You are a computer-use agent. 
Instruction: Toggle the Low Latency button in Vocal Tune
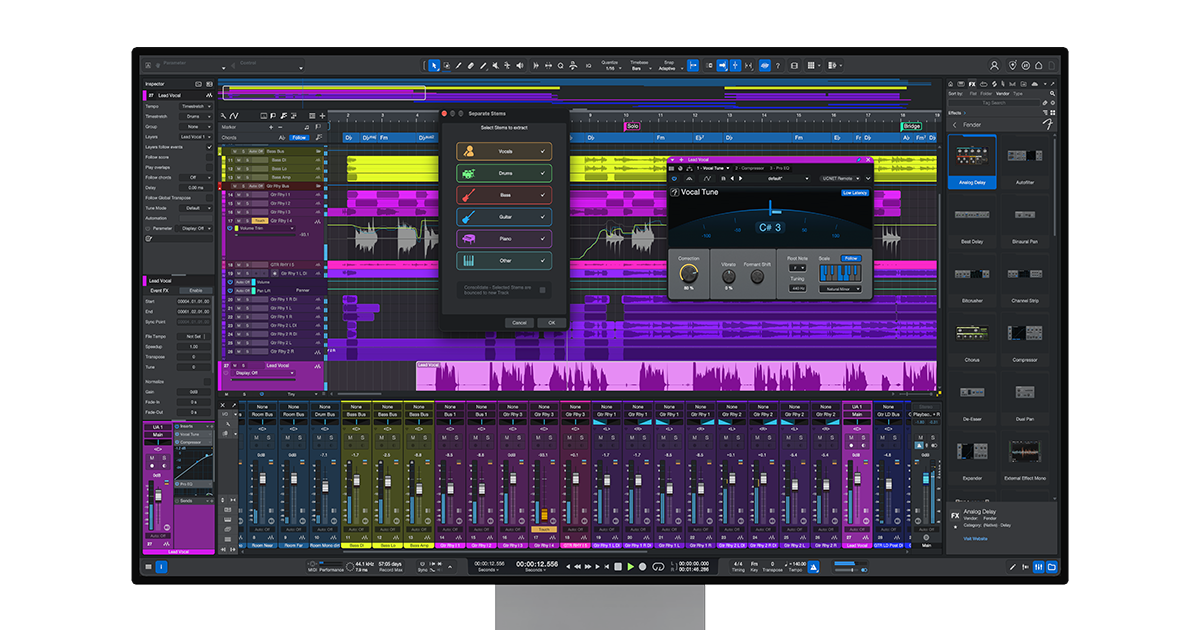855,193
